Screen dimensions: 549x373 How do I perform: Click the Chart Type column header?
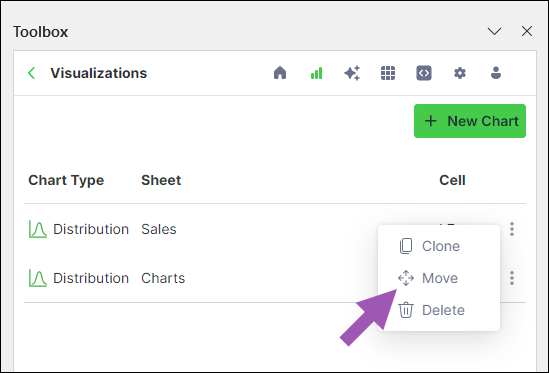(x=66, y=180)
